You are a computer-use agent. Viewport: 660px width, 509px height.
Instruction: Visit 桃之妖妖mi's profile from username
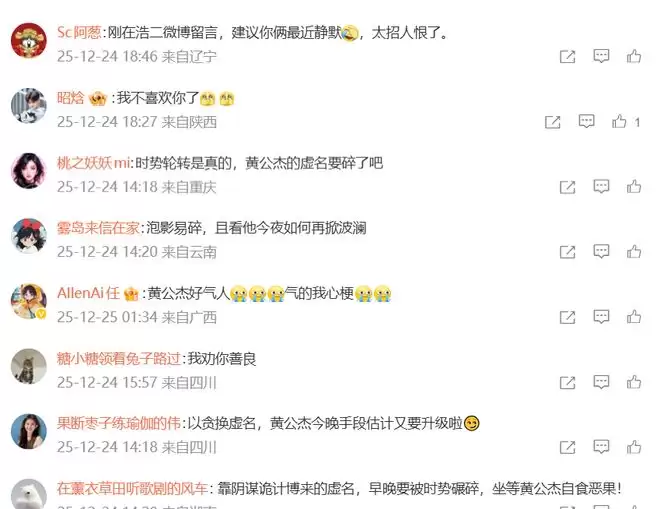(x=93, y=163)
